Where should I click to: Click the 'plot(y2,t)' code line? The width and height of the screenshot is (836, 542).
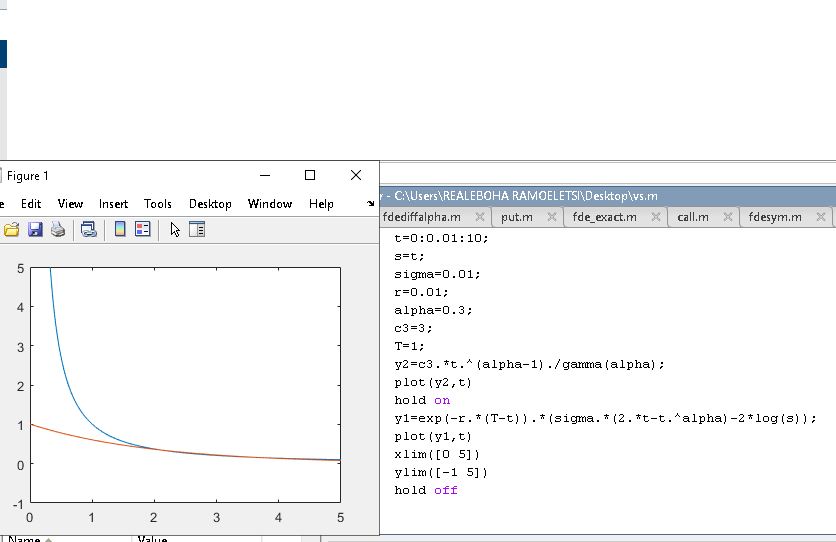433,383
